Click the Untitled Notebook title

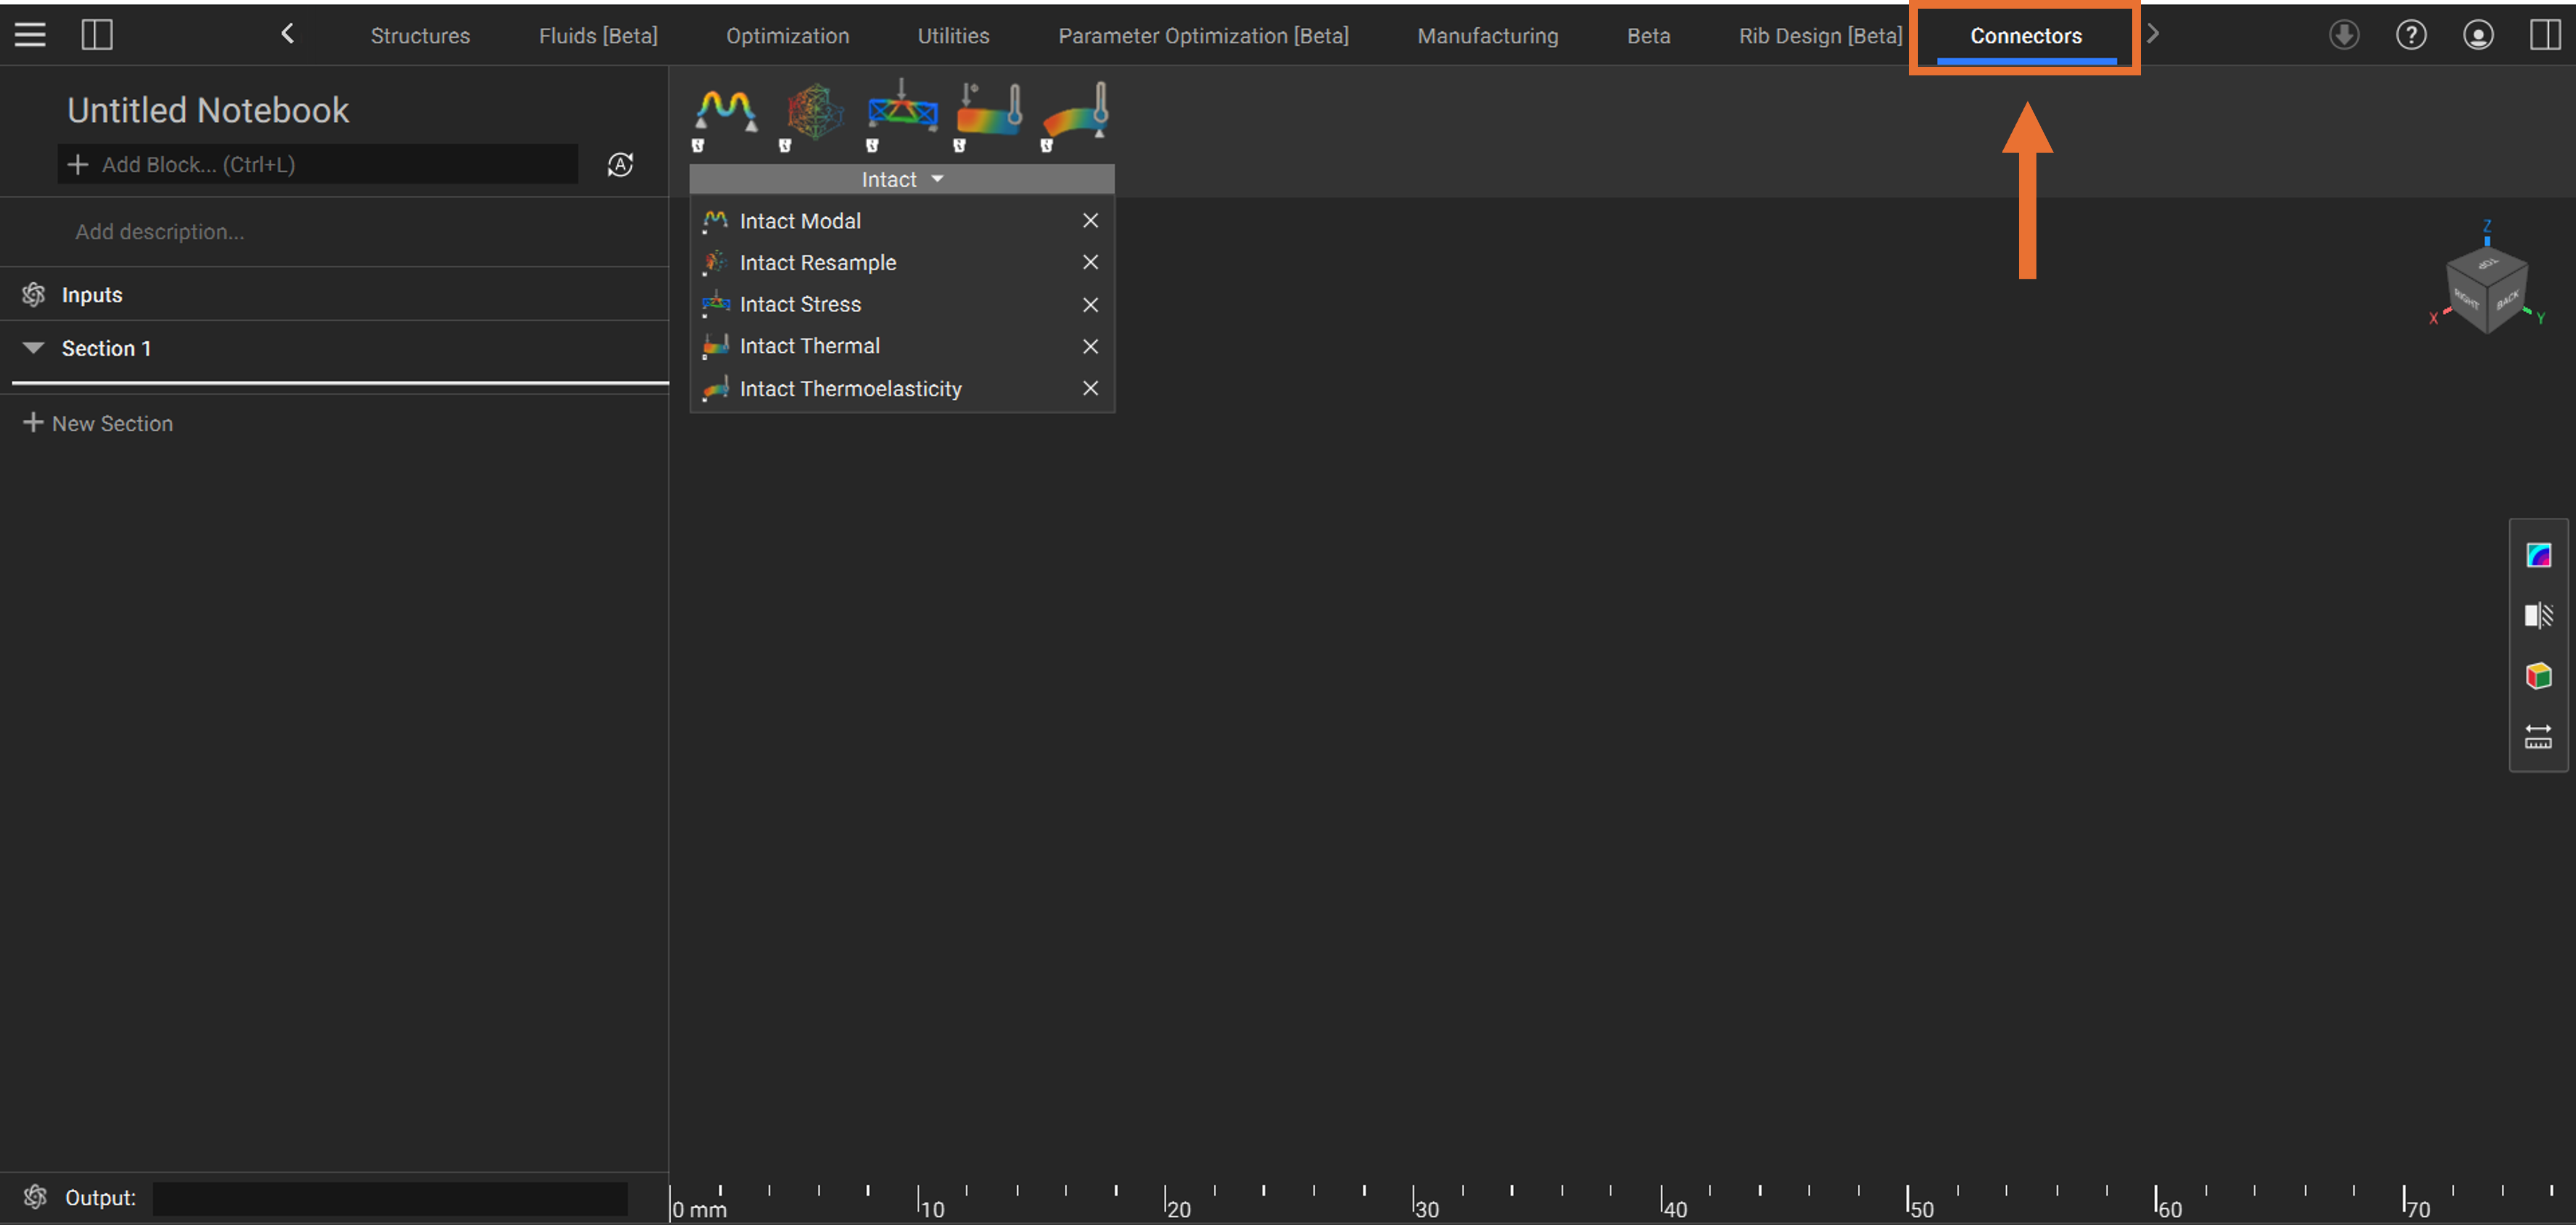pos(208,110)
